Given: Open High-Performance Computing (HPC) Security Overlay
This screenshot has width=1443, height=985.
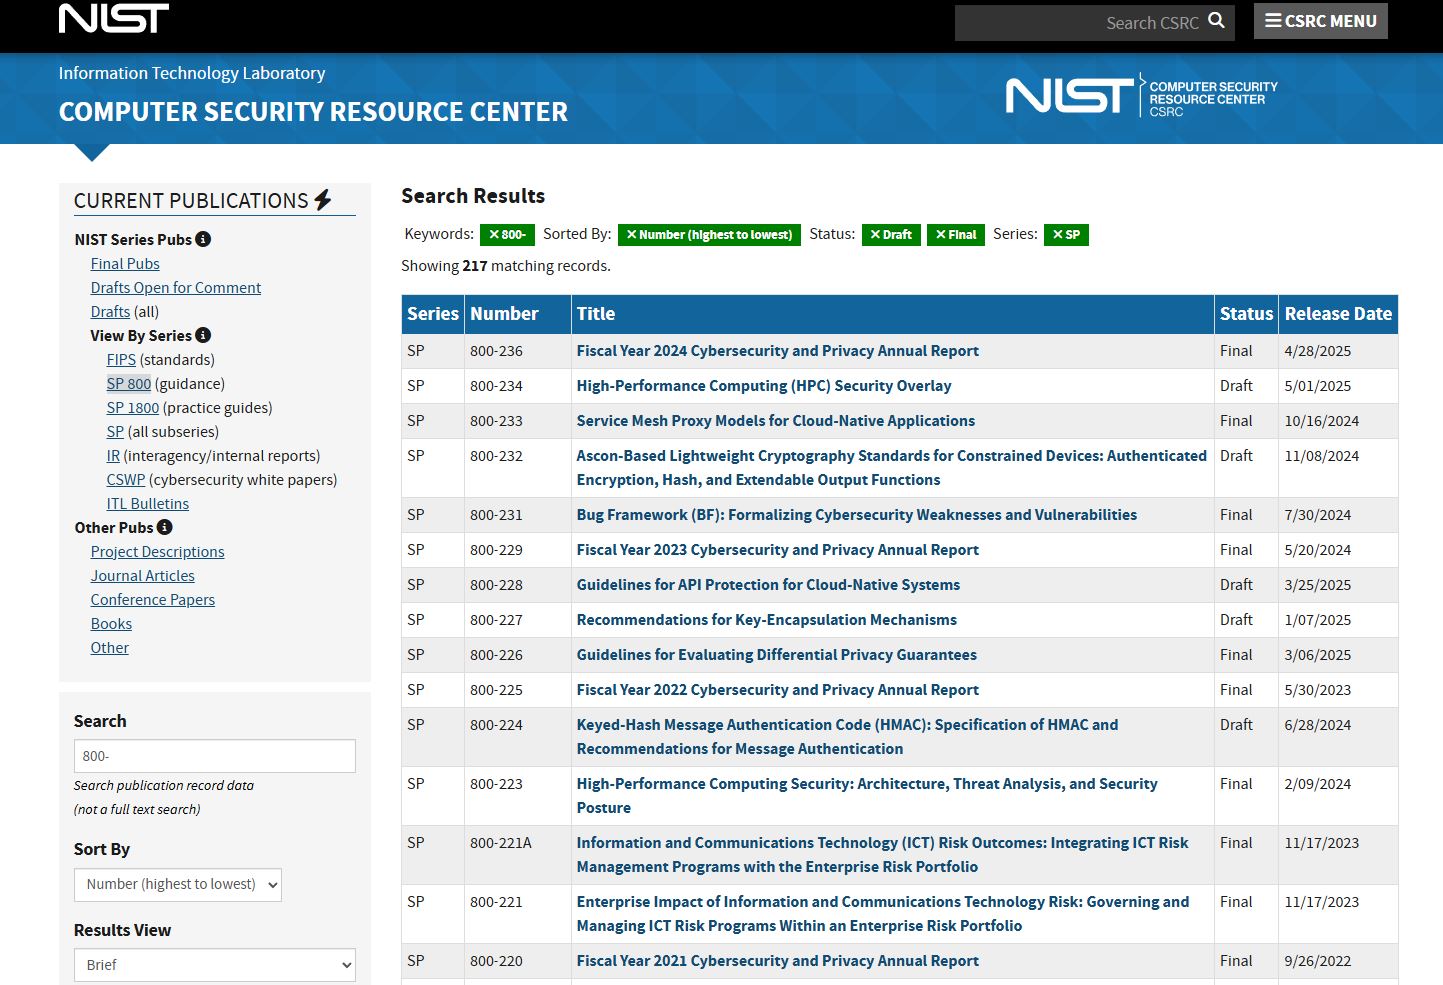Looking at the screenshot, I should [764, 386].
